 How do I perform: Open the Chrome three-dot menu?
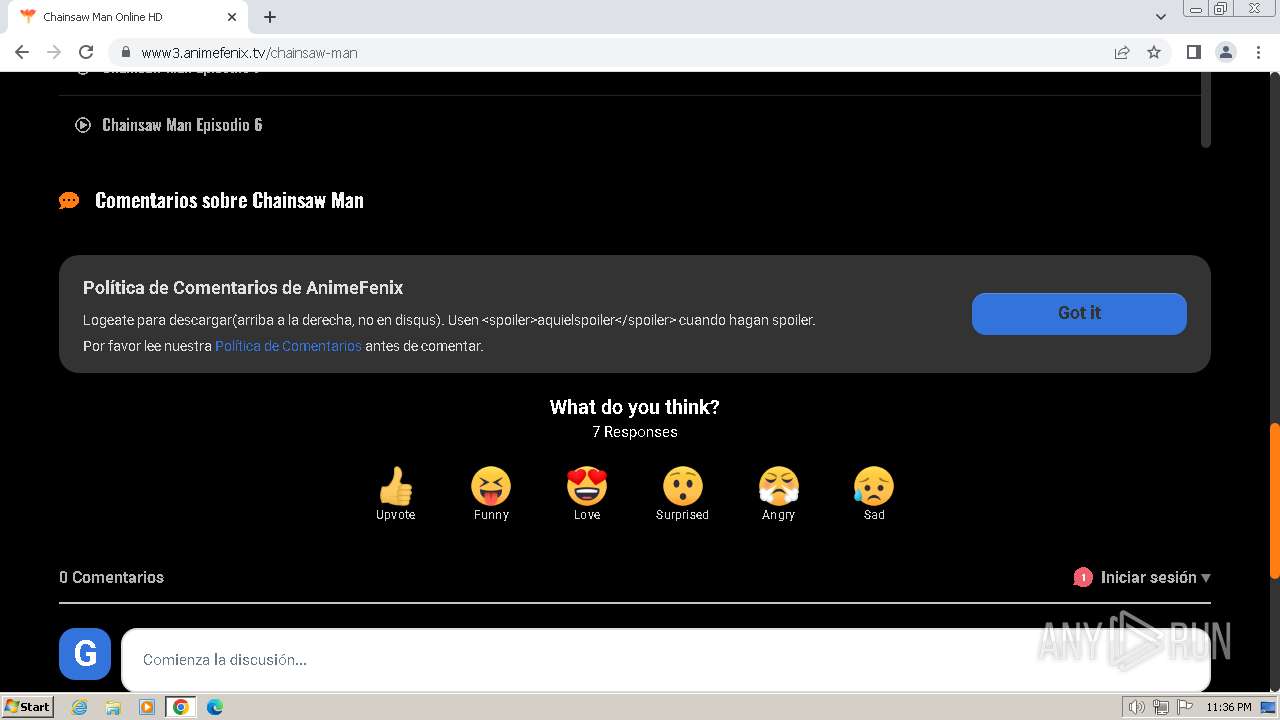pos(1258,52)
